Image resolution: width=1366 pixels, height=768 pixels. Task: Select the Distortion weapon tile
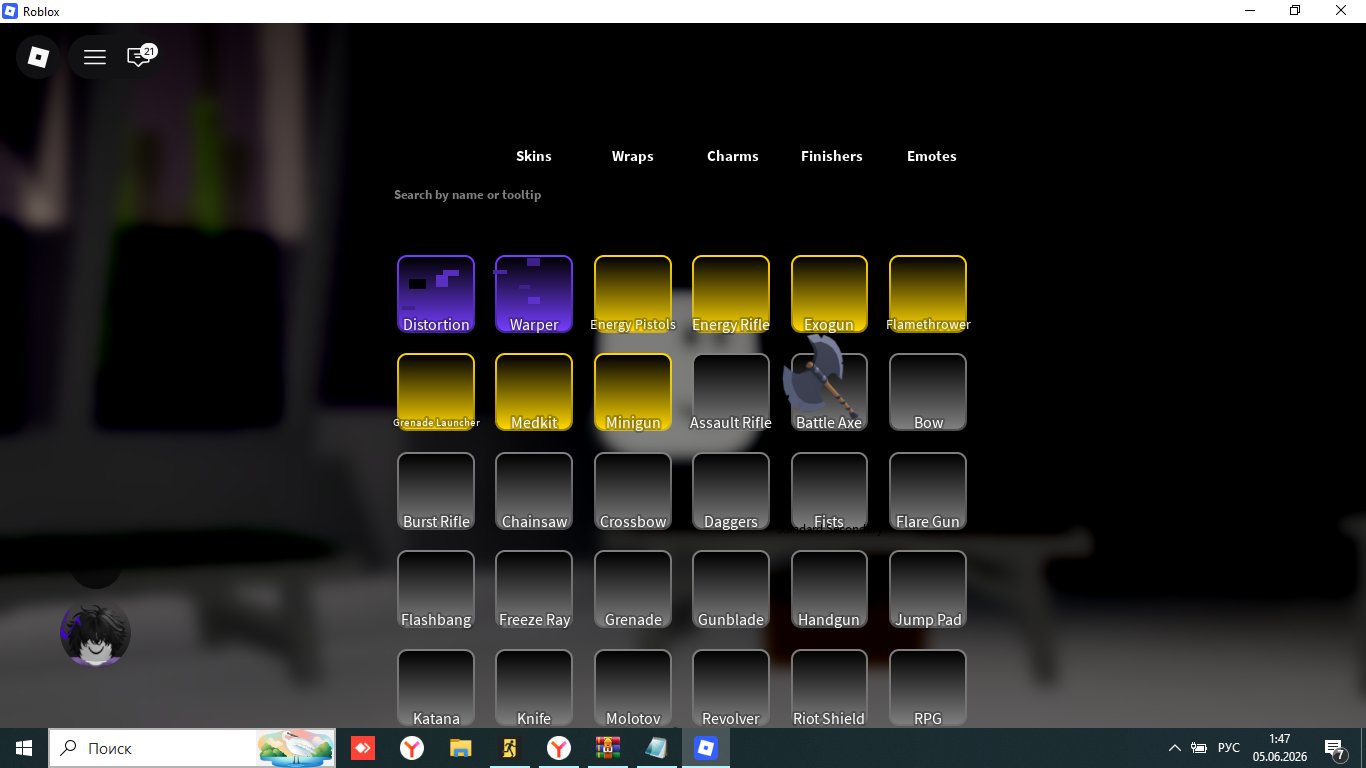pyautogui.click(x=436, y=294)
